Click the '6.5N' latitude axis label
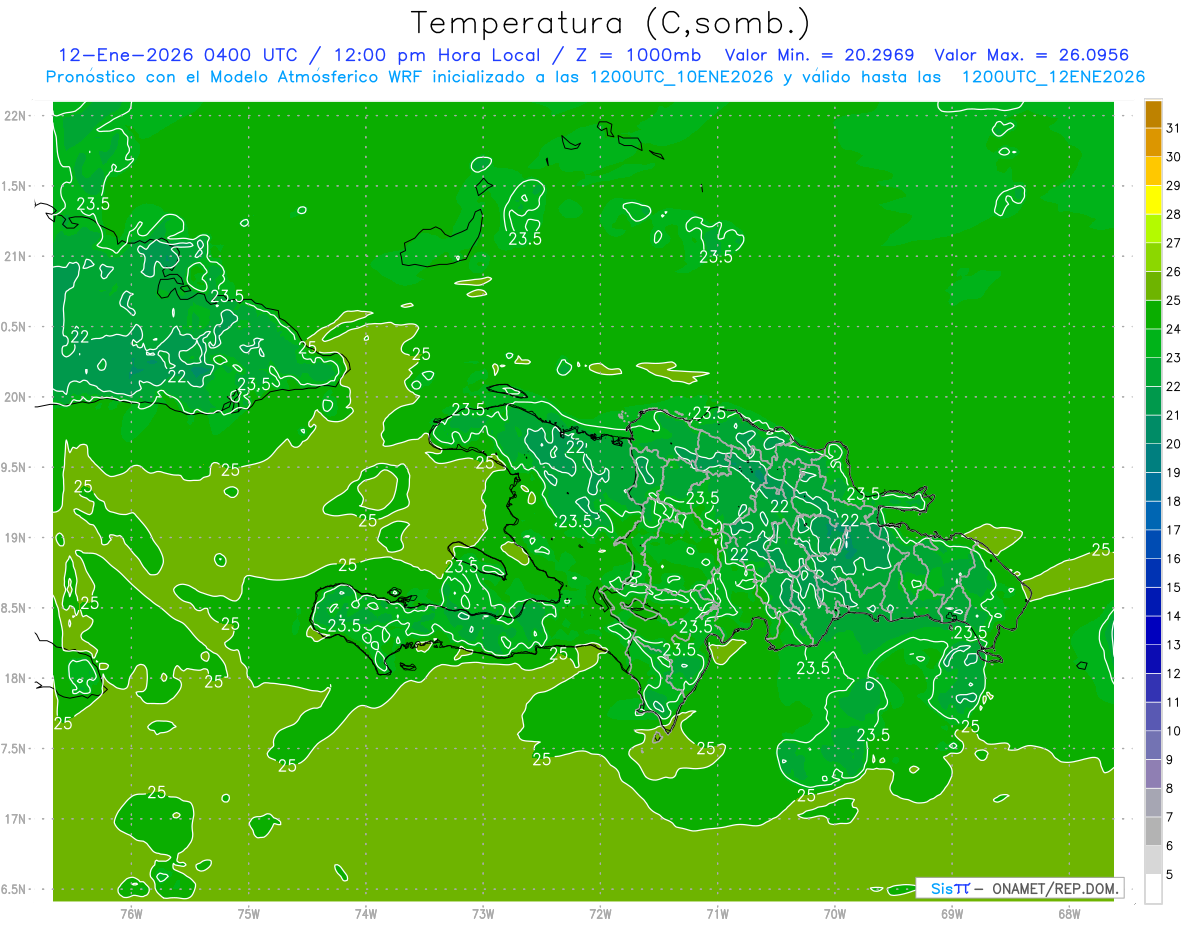The image size is (1200, 927). coord(16,889)
